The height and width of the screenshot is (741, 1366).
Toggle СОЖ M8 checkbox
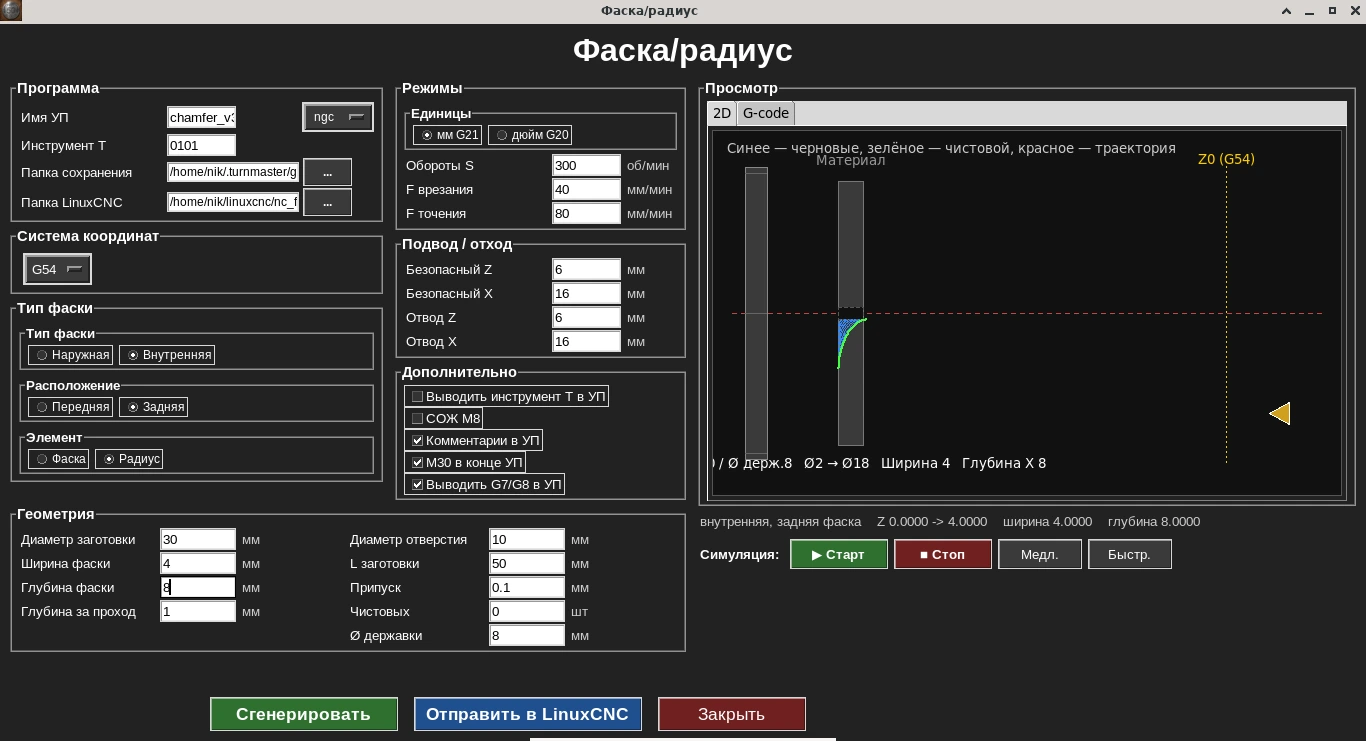tap(444, 419)
